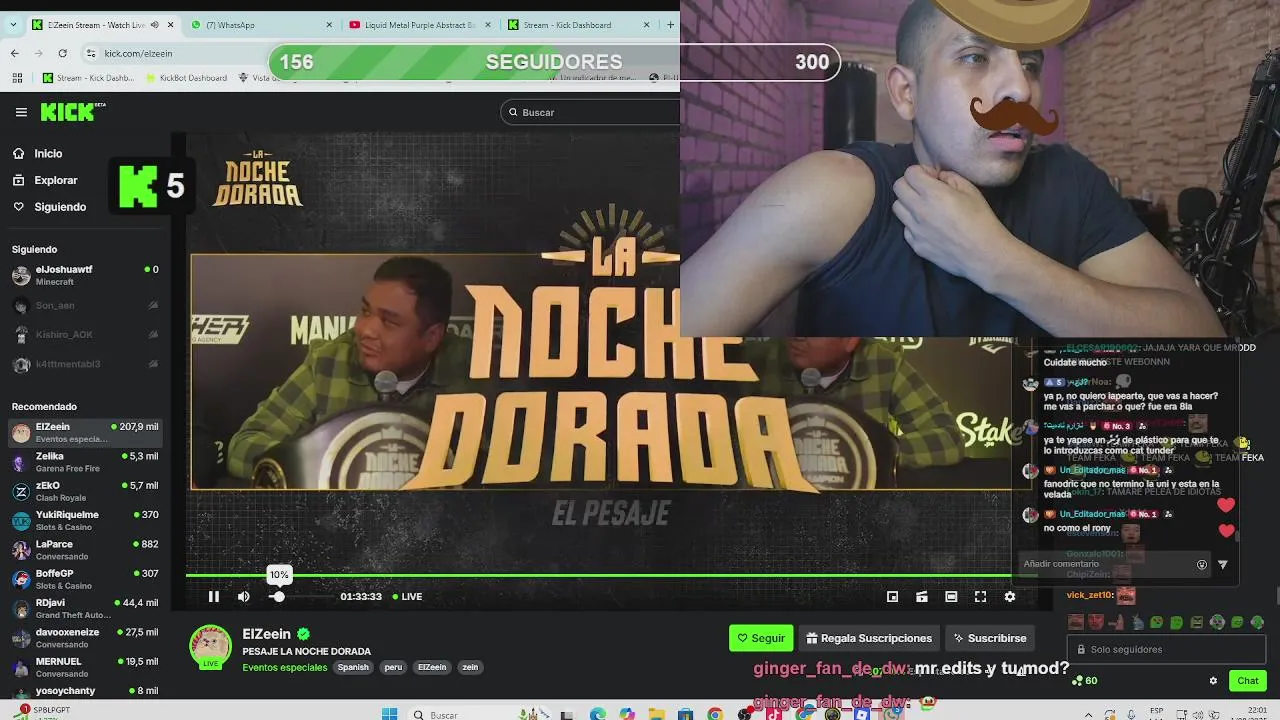The width and height of the screenshot is (1280, 720).
Task: Open site information icon in address bar
Action: 91,53
